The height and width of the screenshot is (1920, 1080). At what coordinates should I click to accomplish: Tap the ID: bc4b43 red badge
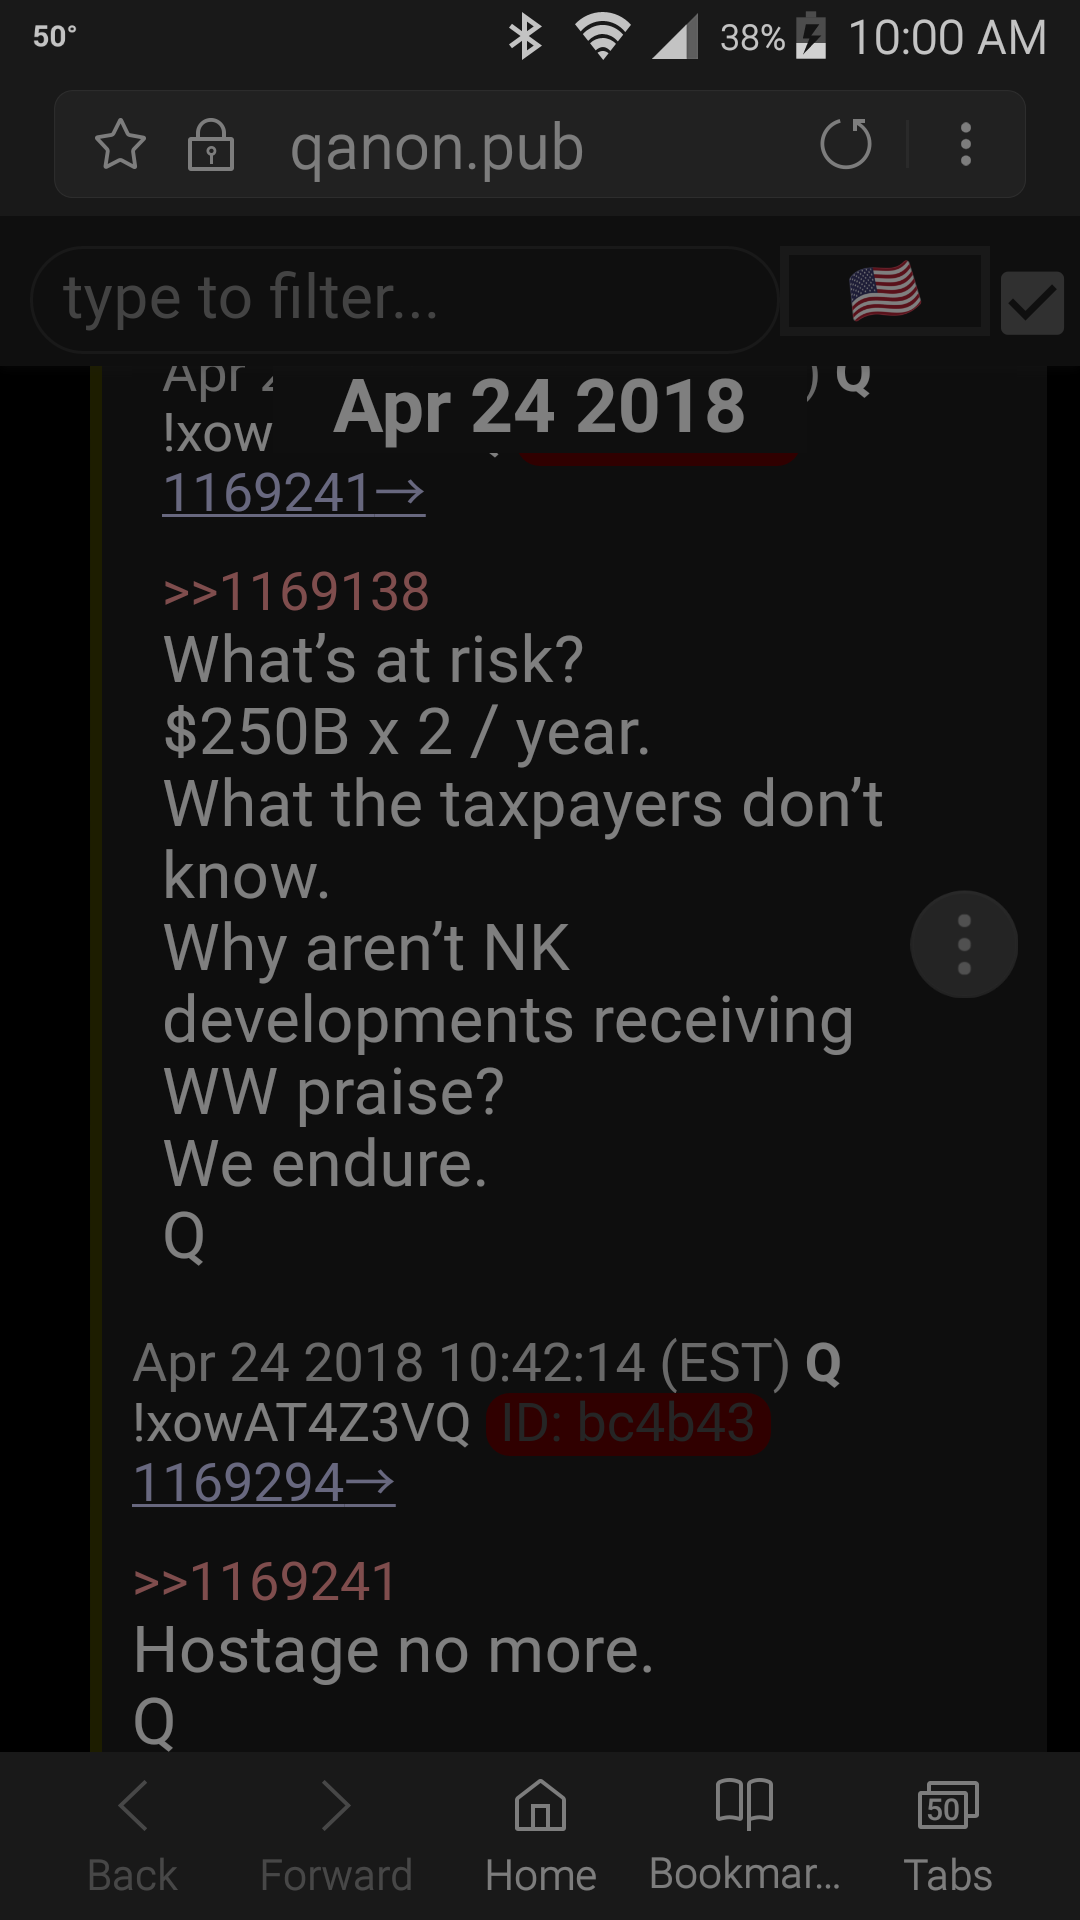[628, 1422]
